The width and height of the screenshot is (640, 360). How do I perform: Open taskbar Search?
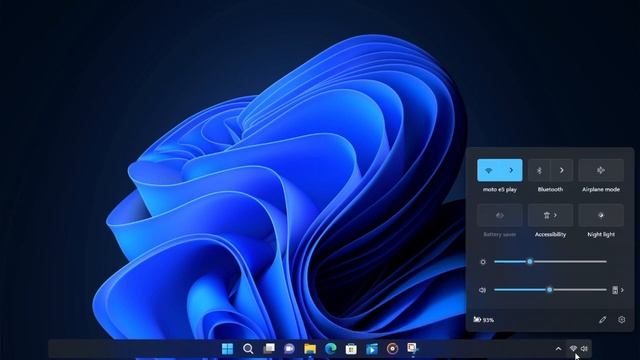[x=248, y=349]
